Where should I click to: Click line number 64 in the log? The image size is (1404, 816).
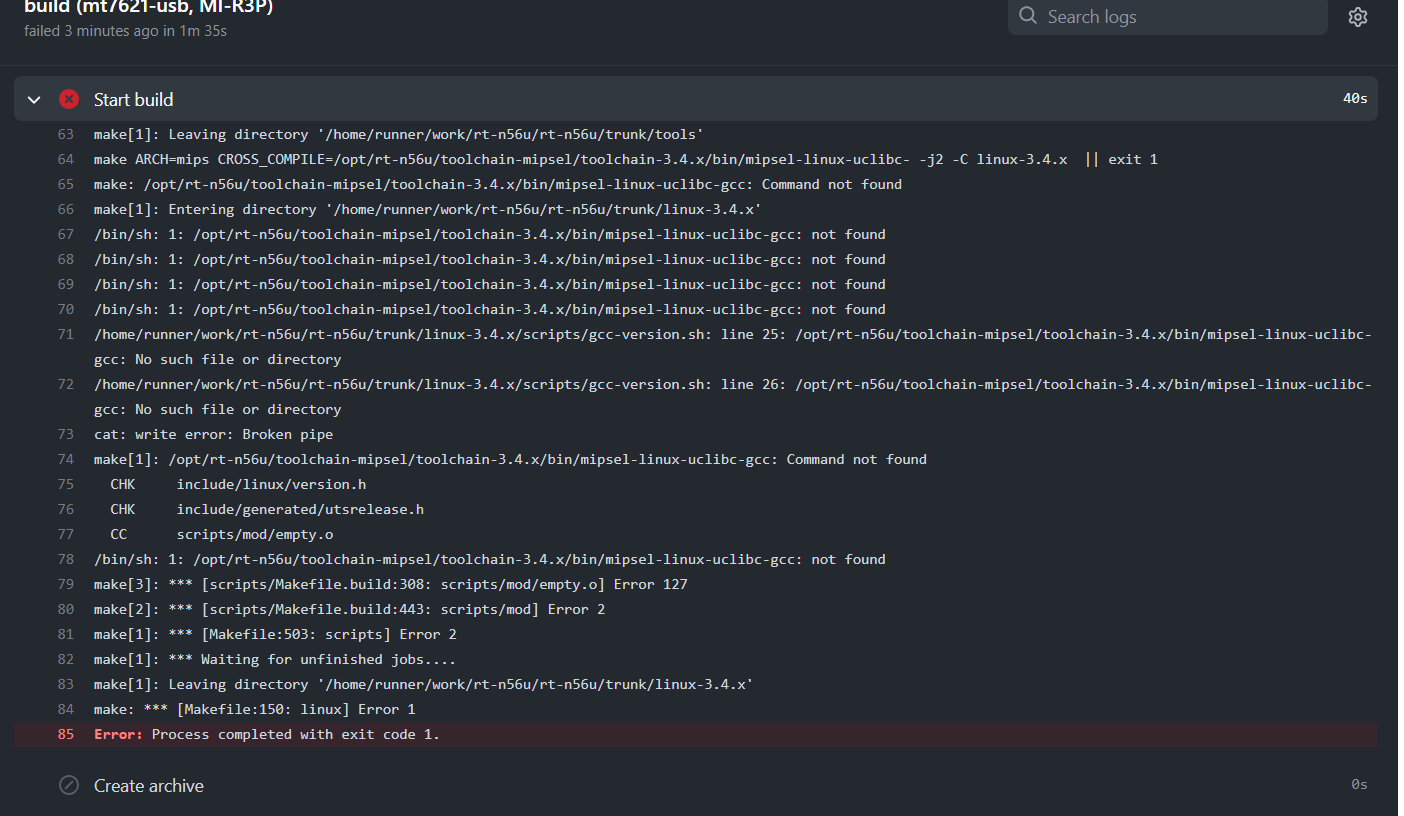click(x=65, y=158)
